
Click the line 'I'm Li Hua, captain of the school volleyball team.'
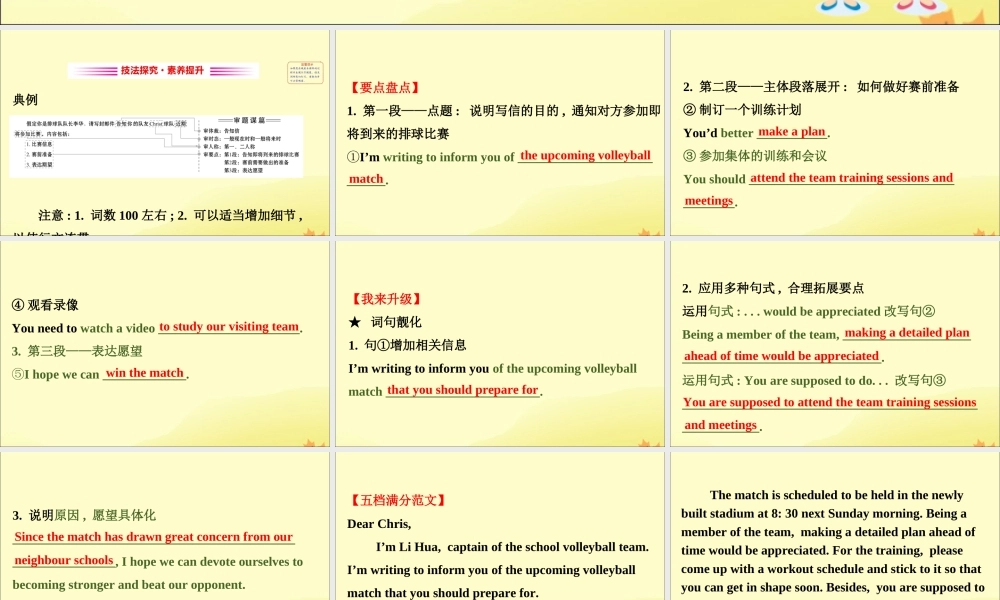[x=512, y=547]
